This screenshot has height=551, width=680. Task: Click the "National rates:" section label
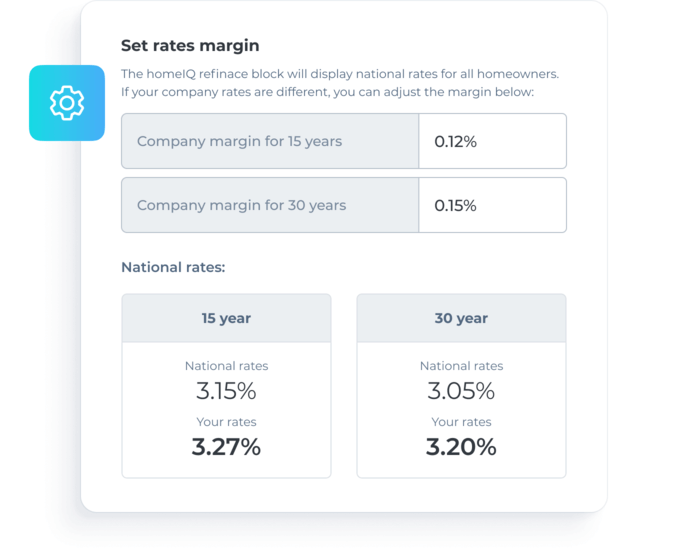pos(173,267)
